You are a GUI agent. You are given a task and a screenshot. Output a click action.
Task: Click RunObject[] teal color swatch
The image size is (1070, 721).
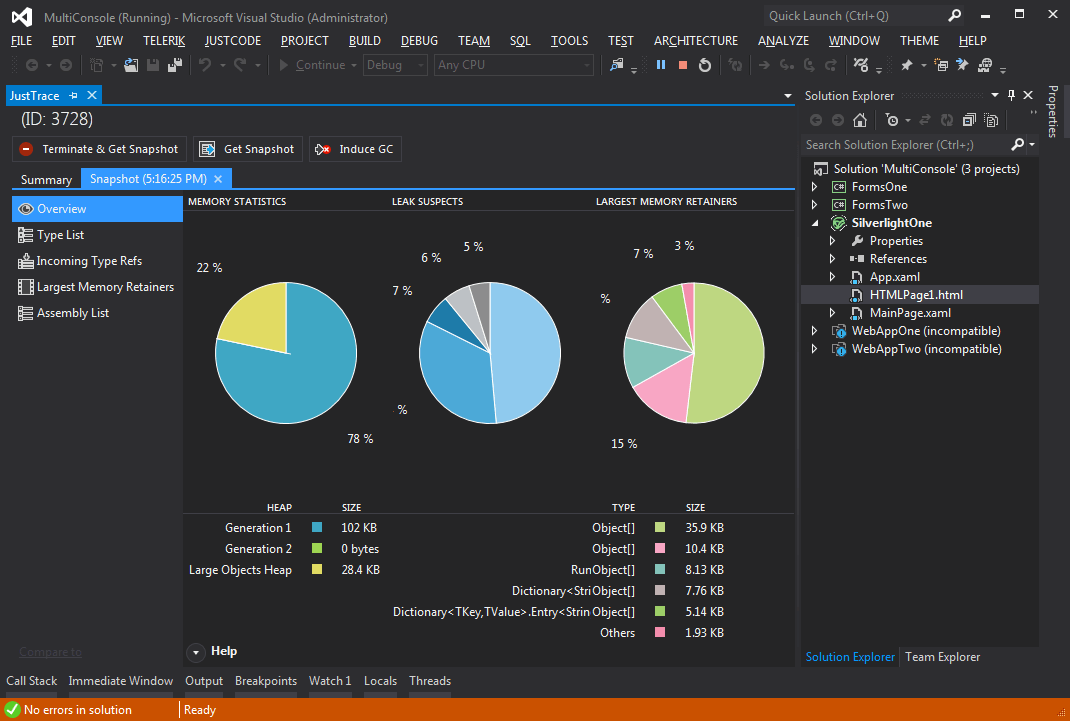click(x=660, y=569)
